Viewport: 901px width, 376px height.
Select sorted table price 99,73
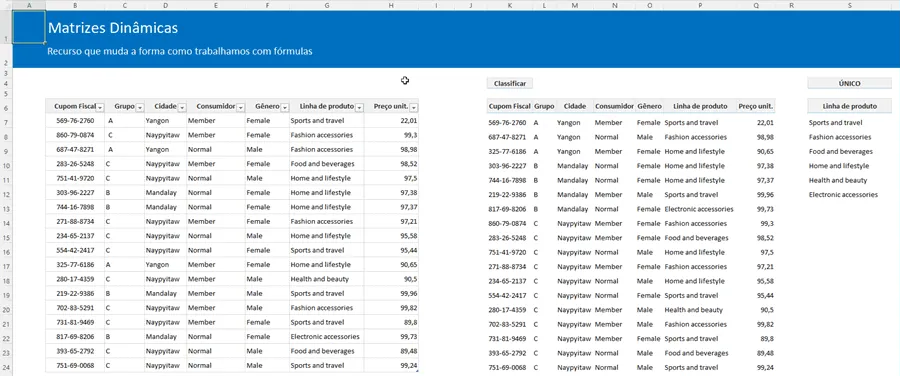coord(756,209)
